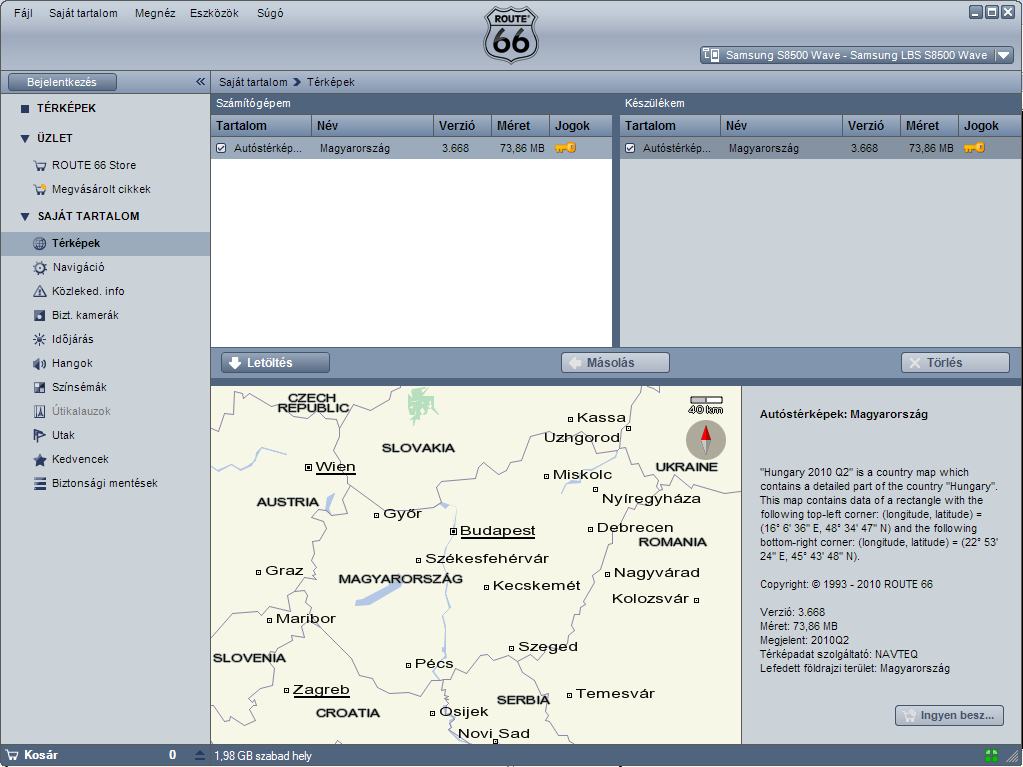
Task: Click the Készülékem panel header
Action: 820,103
